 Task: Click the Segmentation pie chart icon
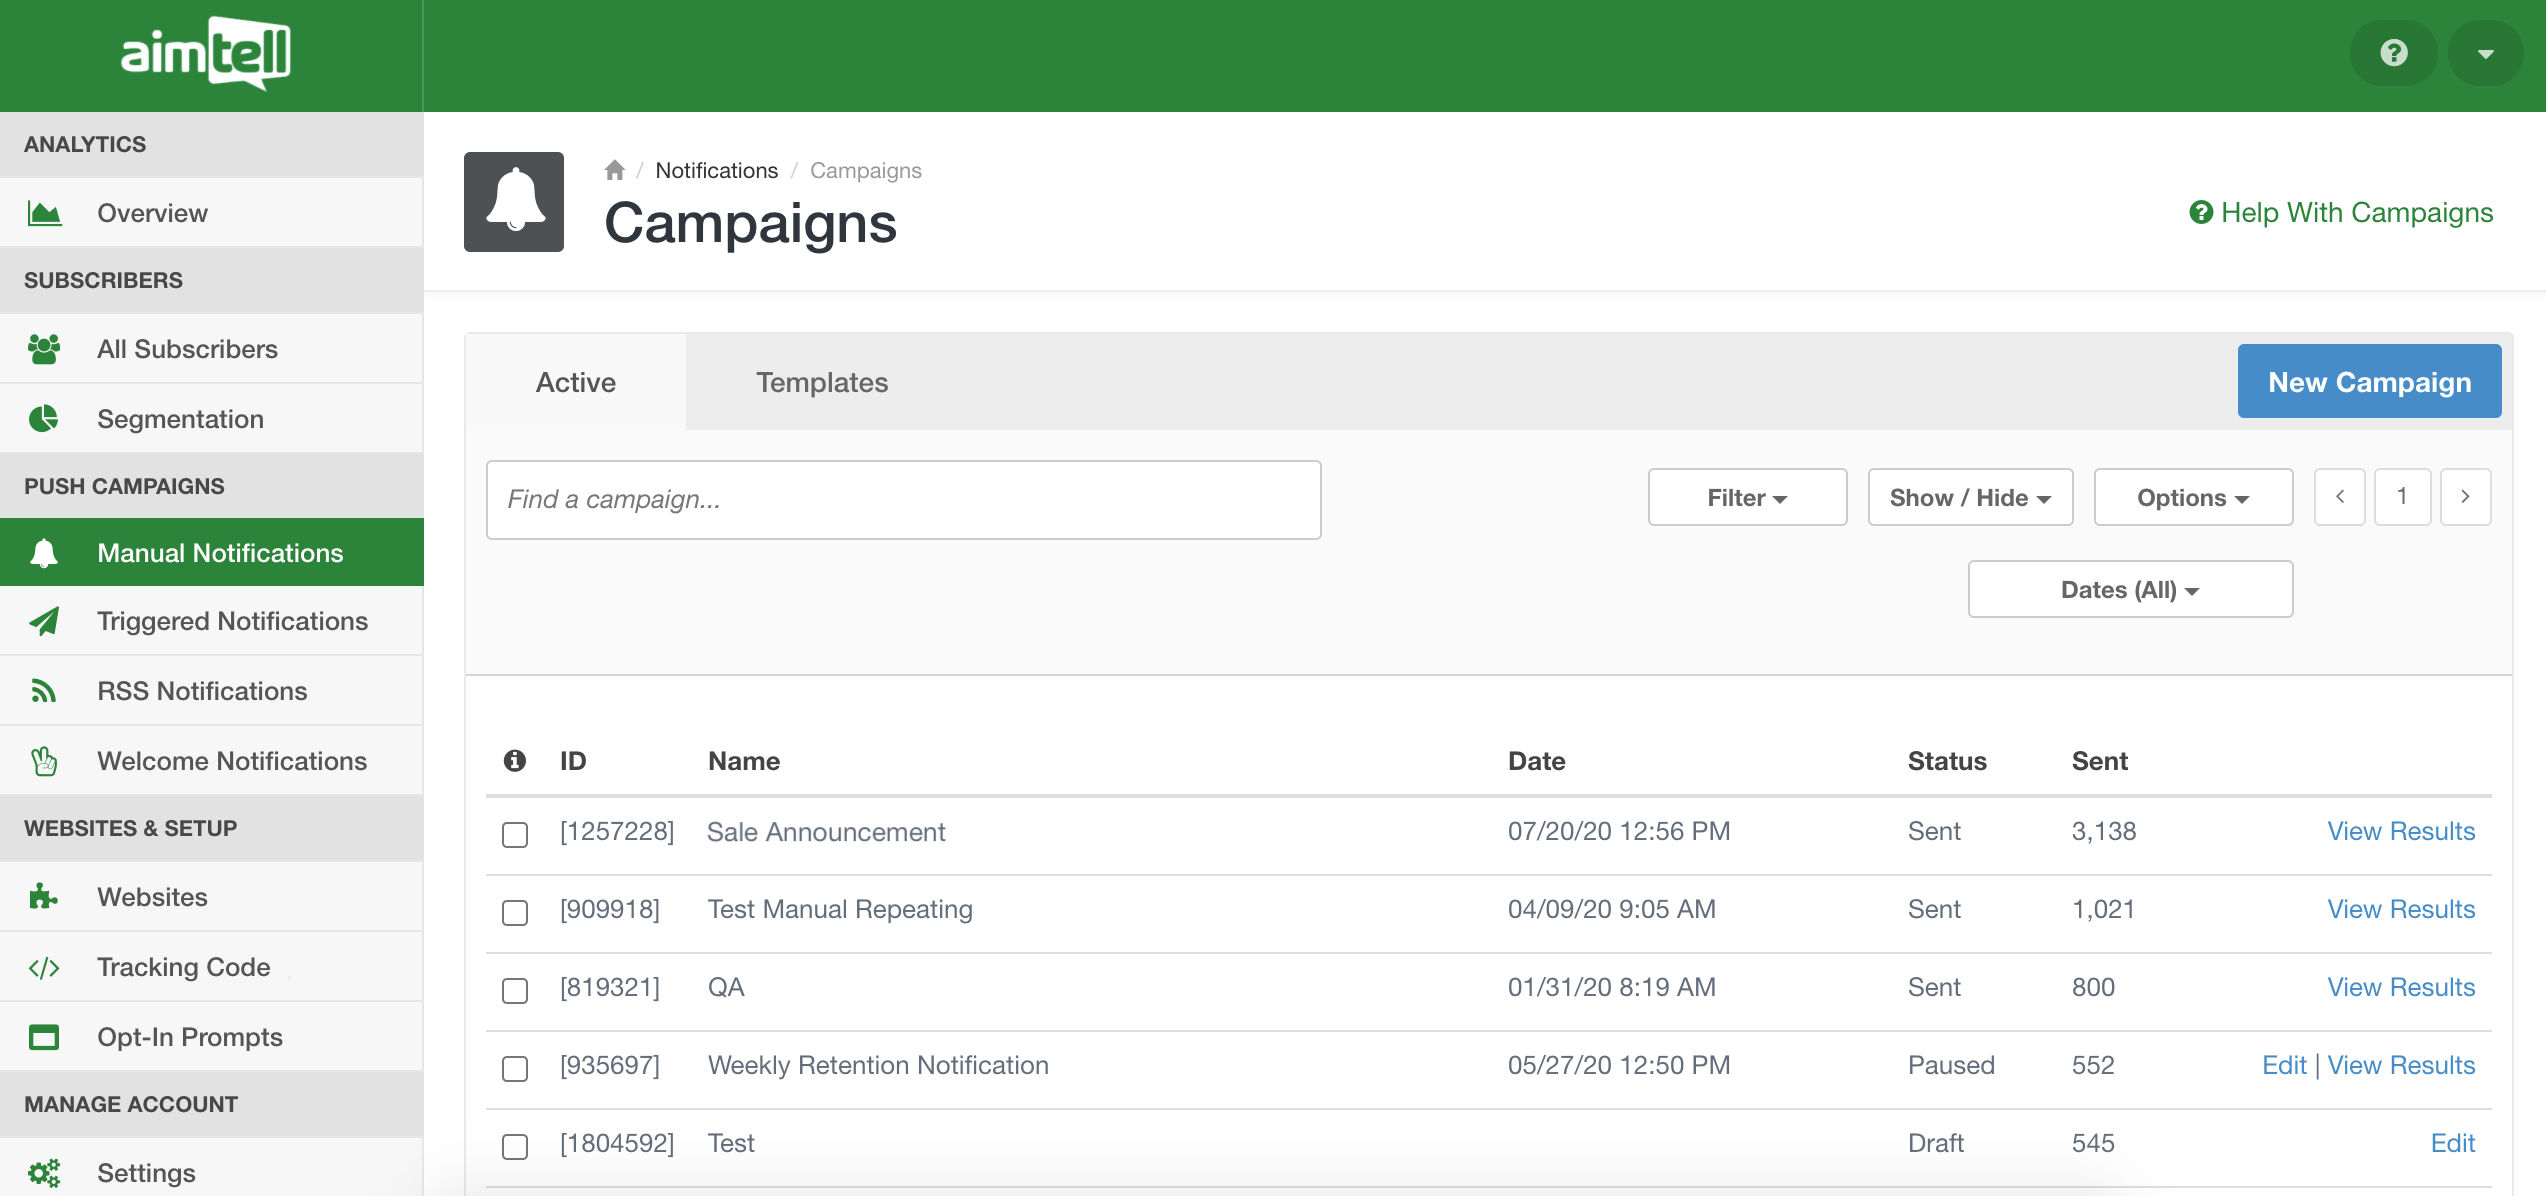pos(44,419)
